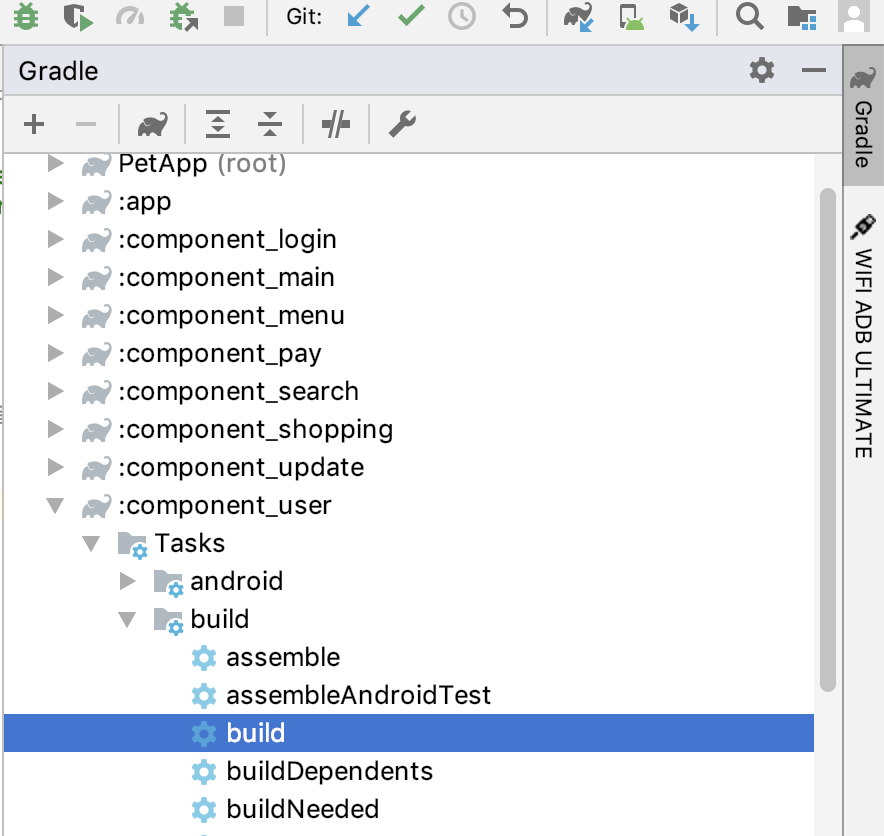Collapse all nodes in Gradle tree
Viewport: 884px width, 836px height.
pos(270,124)
